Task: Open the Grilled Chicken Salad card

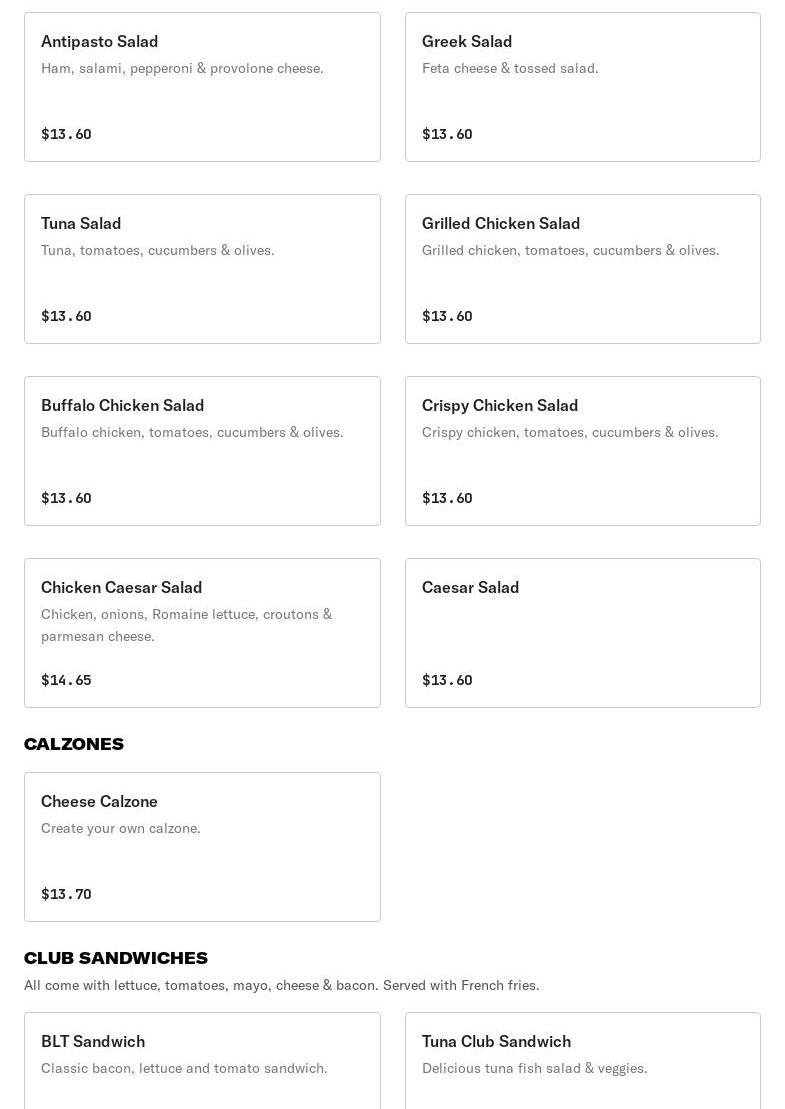Action: click(582, 269)
